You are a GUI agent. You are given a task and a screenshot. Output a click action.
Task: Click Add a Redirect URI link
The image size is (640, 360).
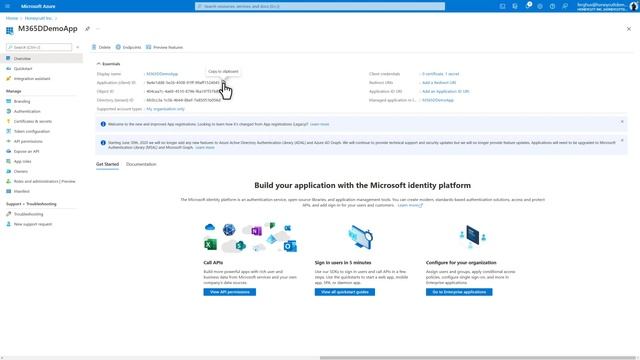(x=439, y=82)
